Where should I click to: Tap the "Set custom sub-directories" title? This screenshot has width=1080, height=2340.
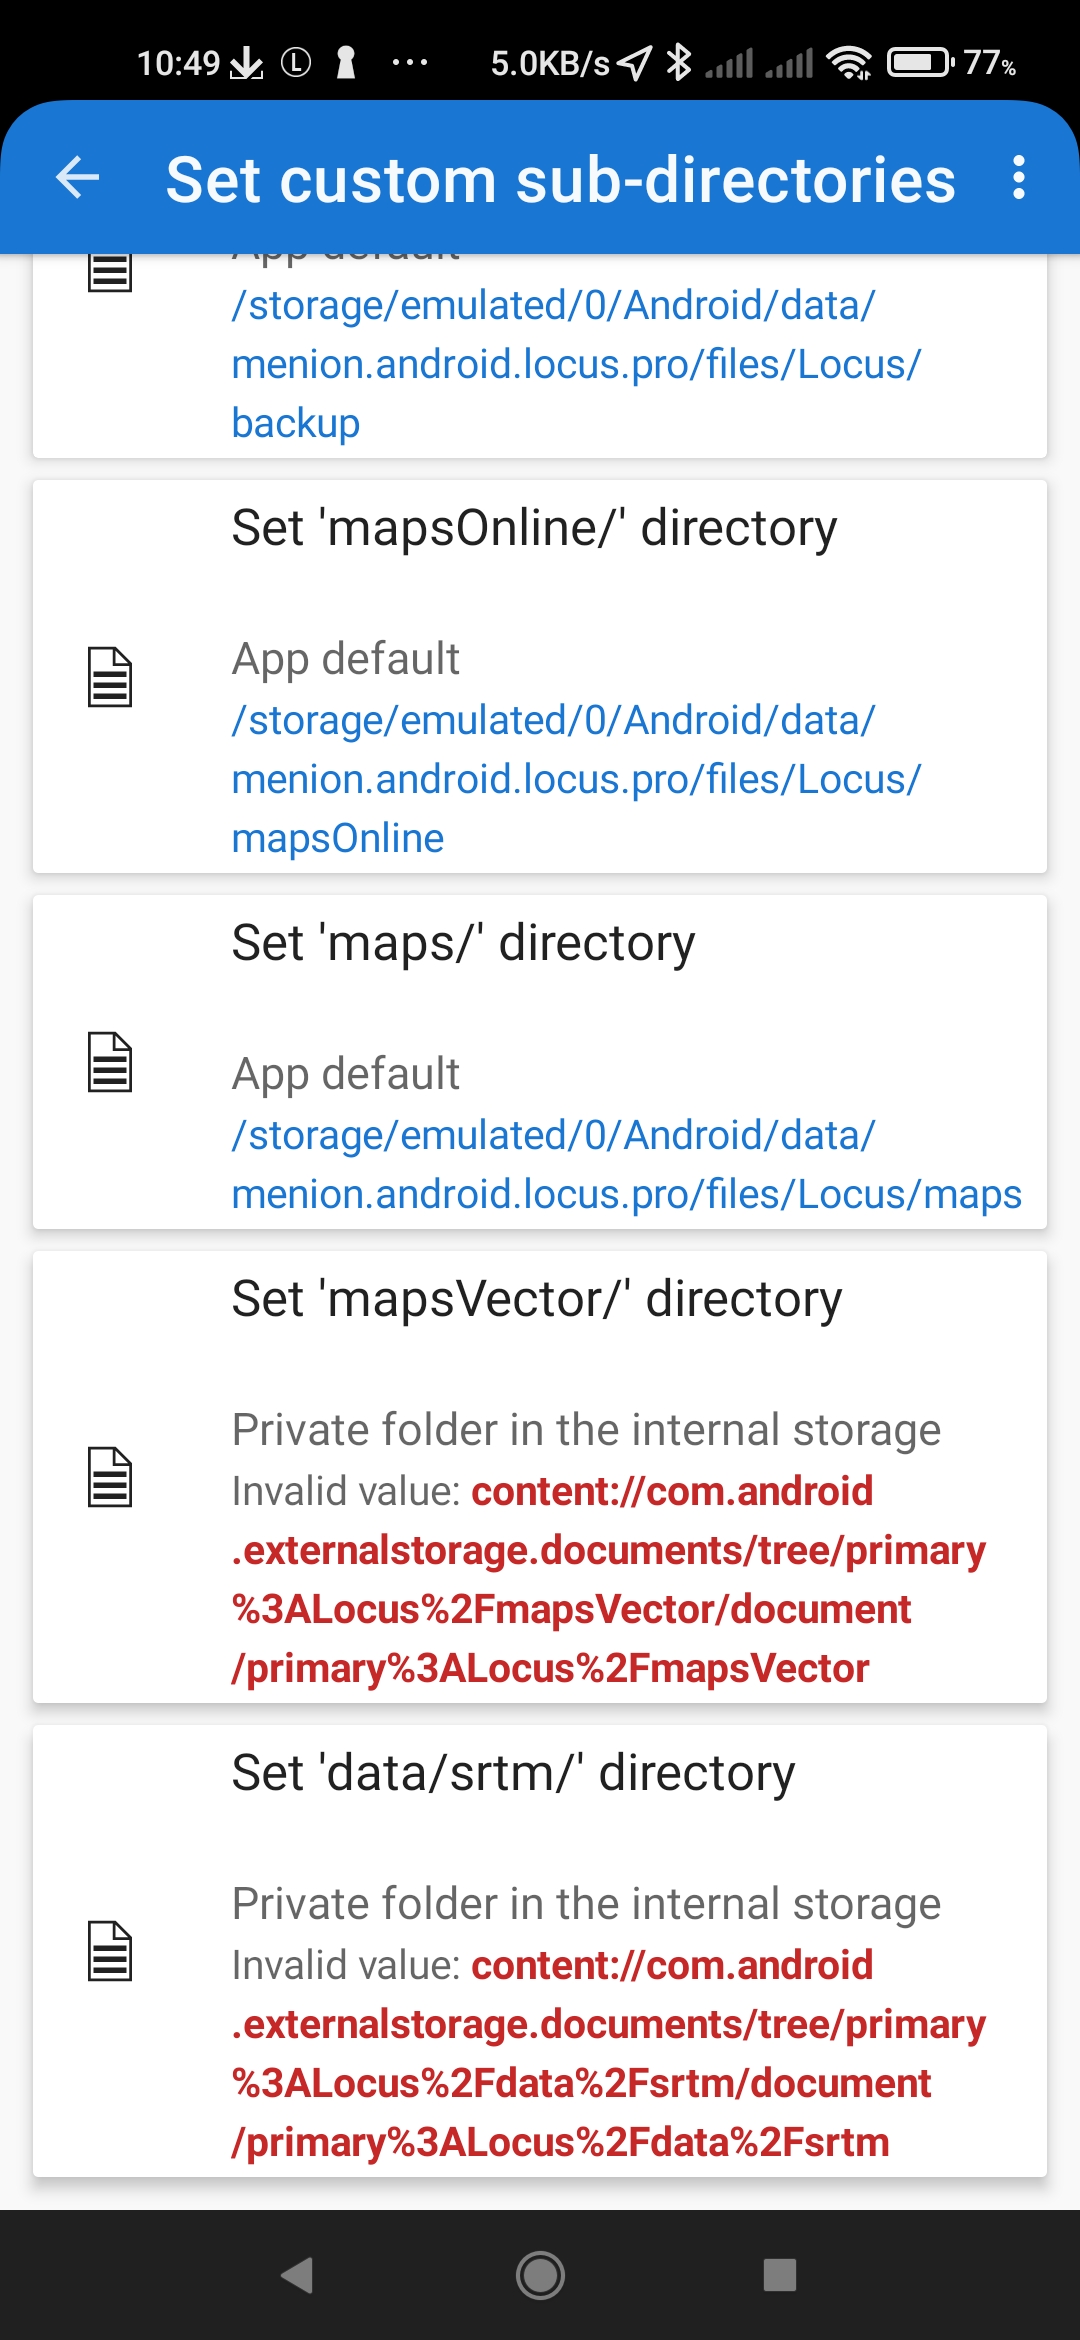560,180
